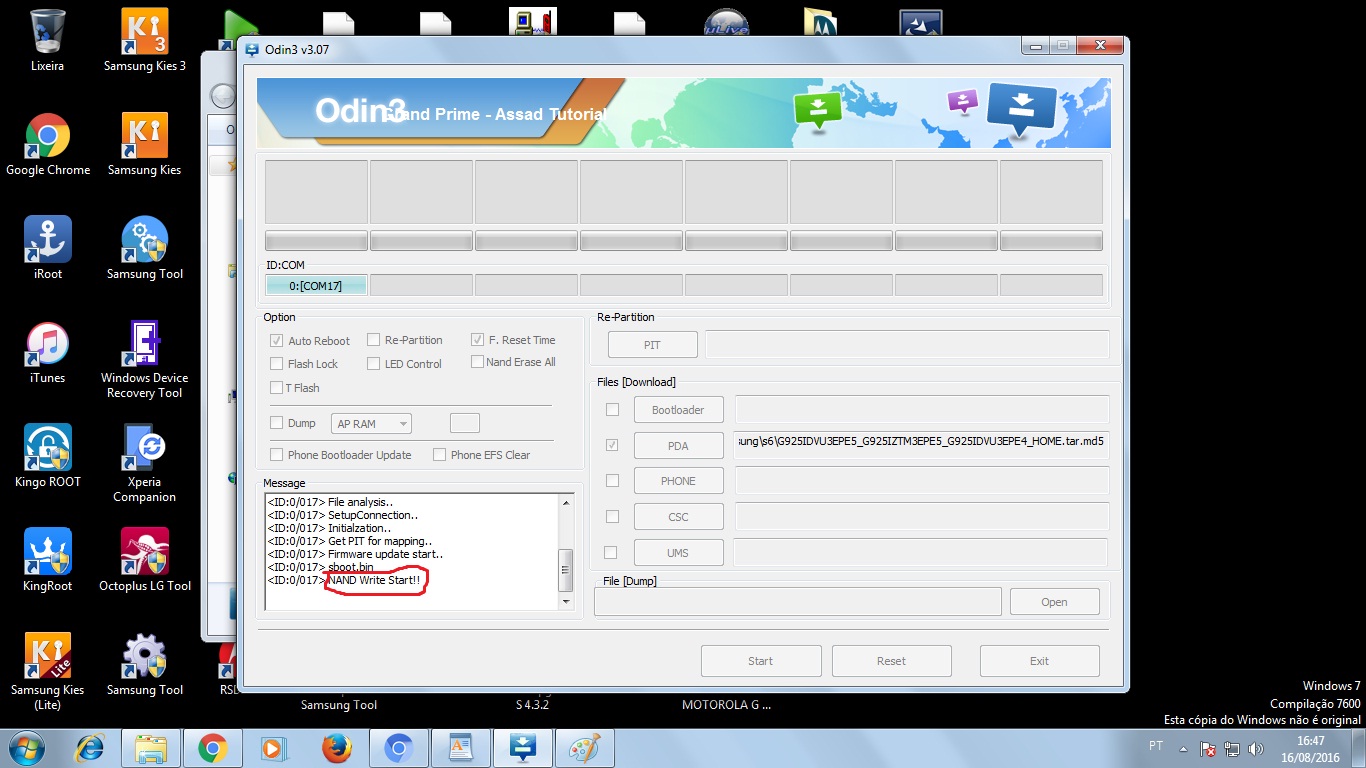Switch to the document editor taskbar icon
Viewport: 1366px width, 768px height.
(x=460, y=748)
